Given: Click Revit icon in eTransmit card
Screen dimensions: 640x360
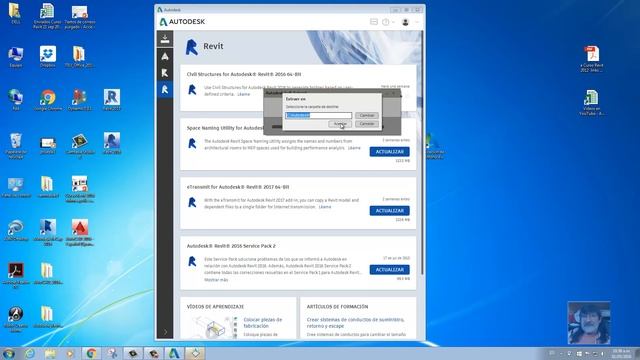Looking at the screenshot, I should pos(192,202).
